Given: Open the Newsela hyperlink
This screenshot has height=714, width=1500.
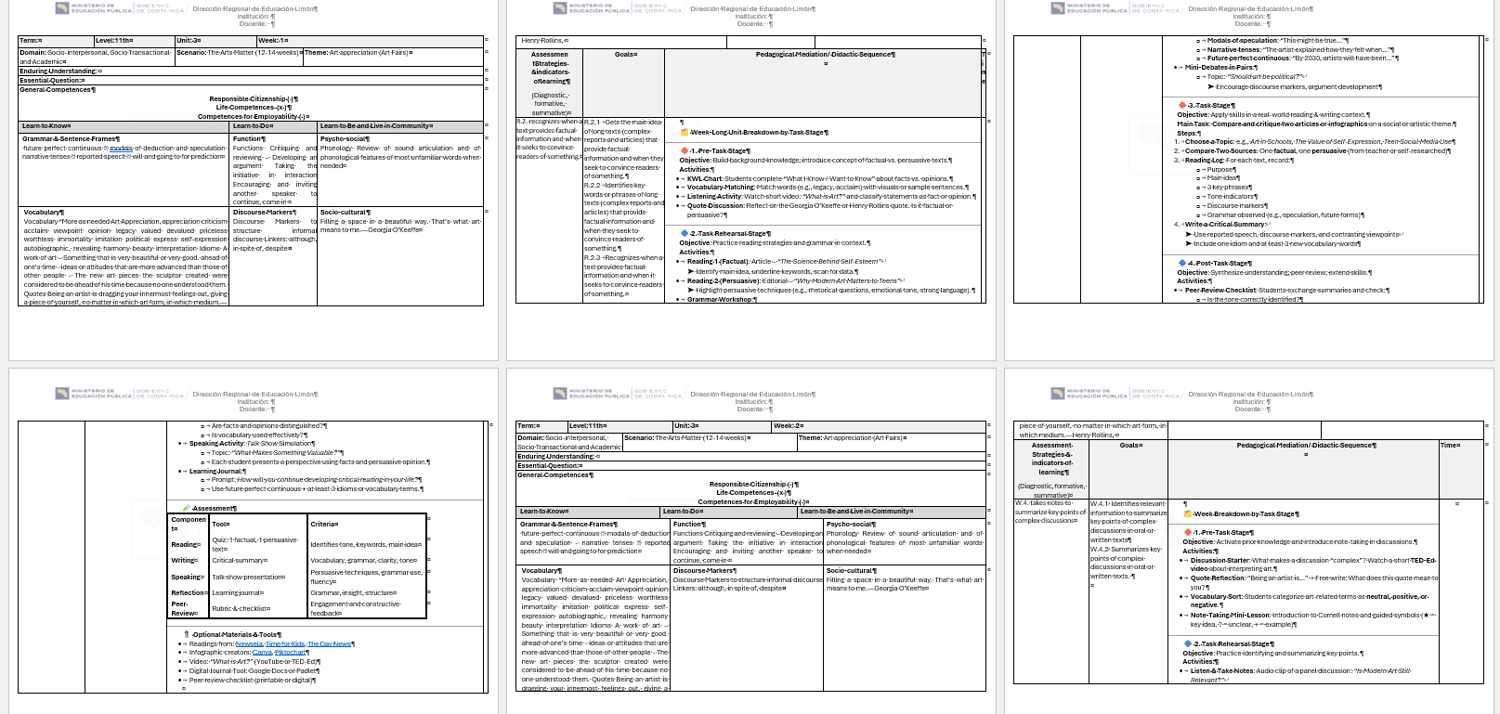Looking at the screenshot, I should tap(248, 643).
